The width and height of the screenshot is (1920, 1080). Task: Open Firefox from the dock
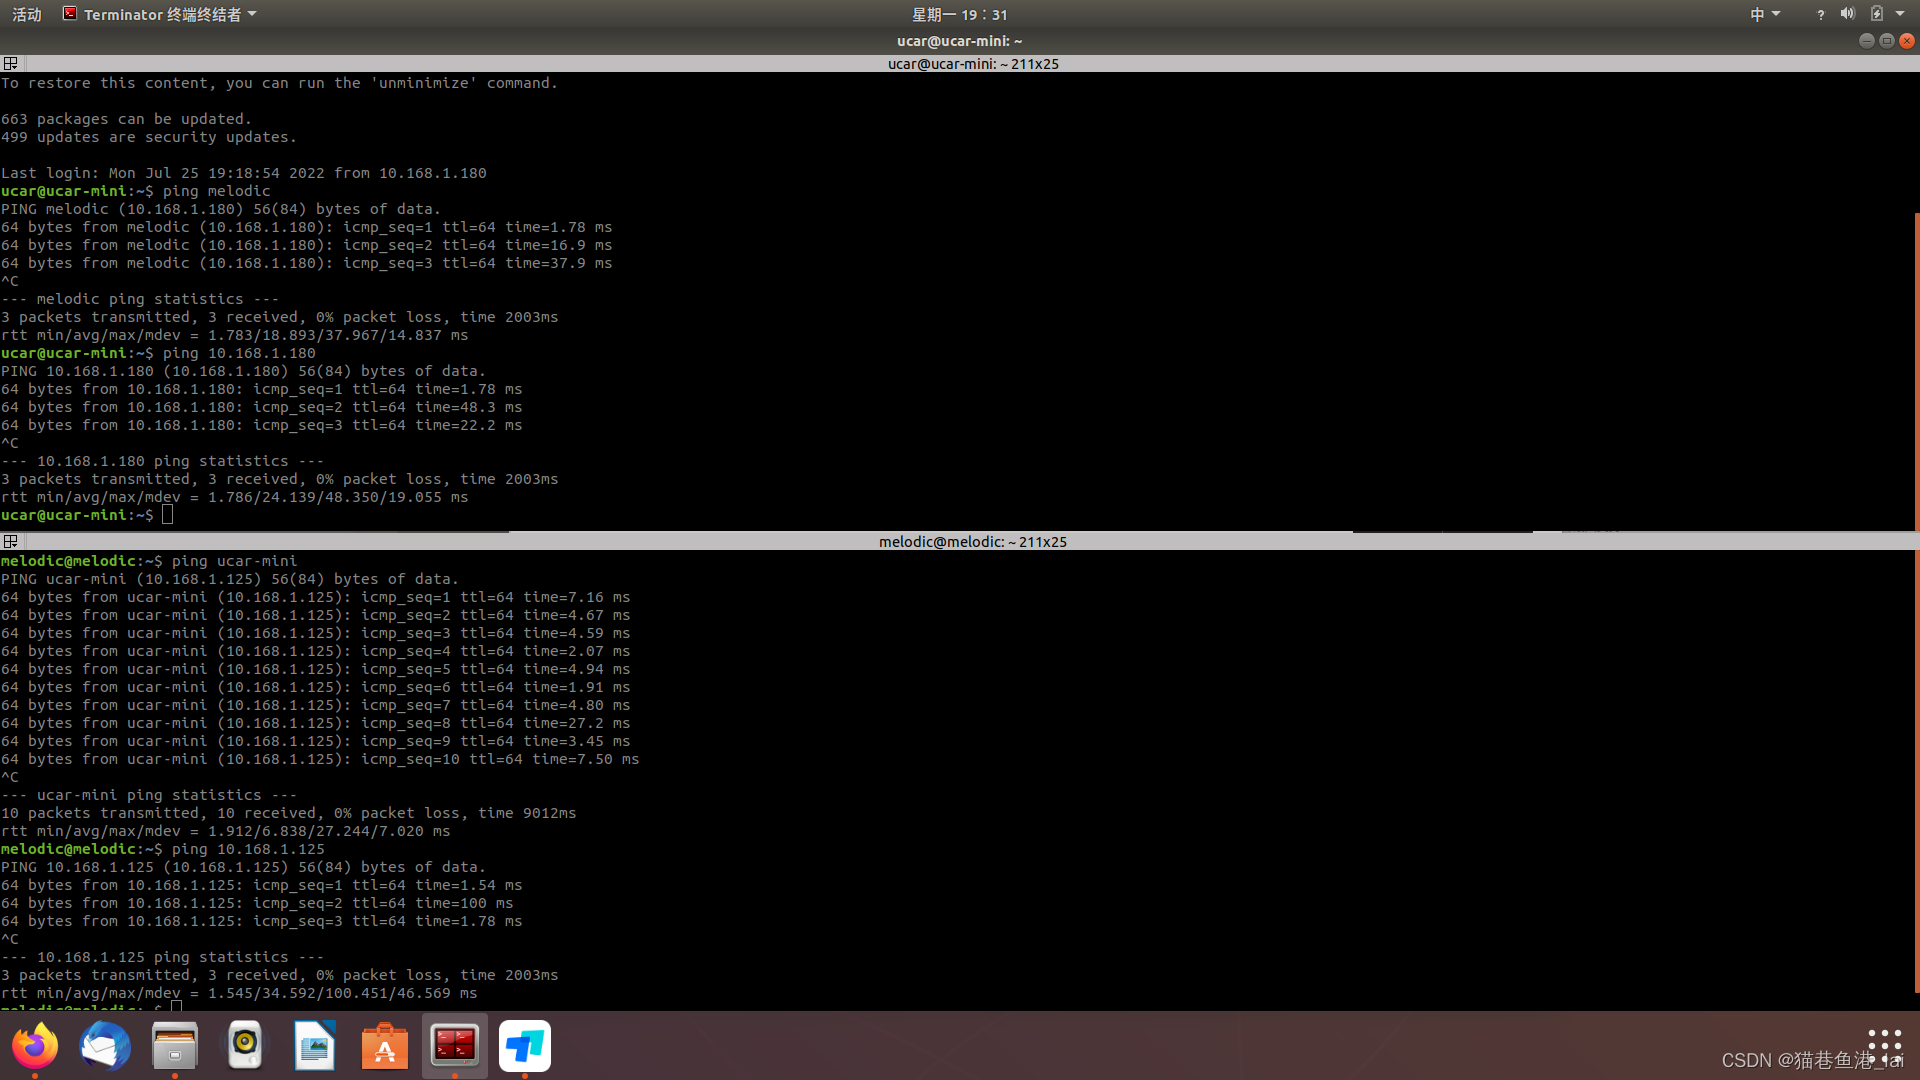coord(35,1046)
